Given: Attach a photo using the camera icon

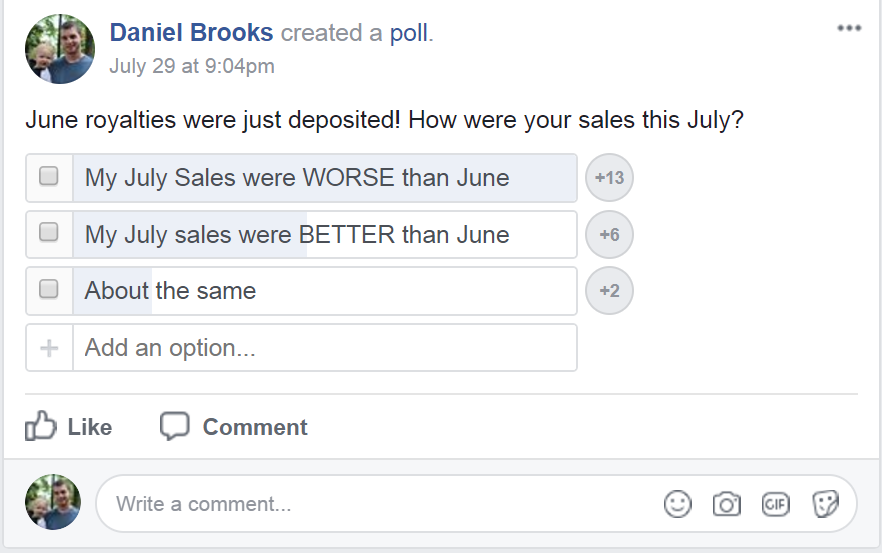Looking at the screenshot, I should tap(727, 503).
